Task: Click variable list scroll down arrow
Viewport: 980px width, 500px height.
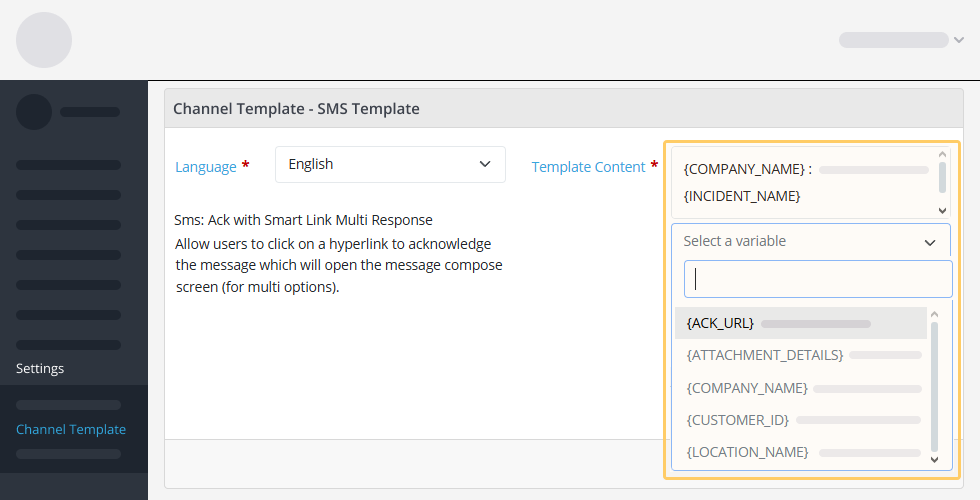Action: click(935, 459)
